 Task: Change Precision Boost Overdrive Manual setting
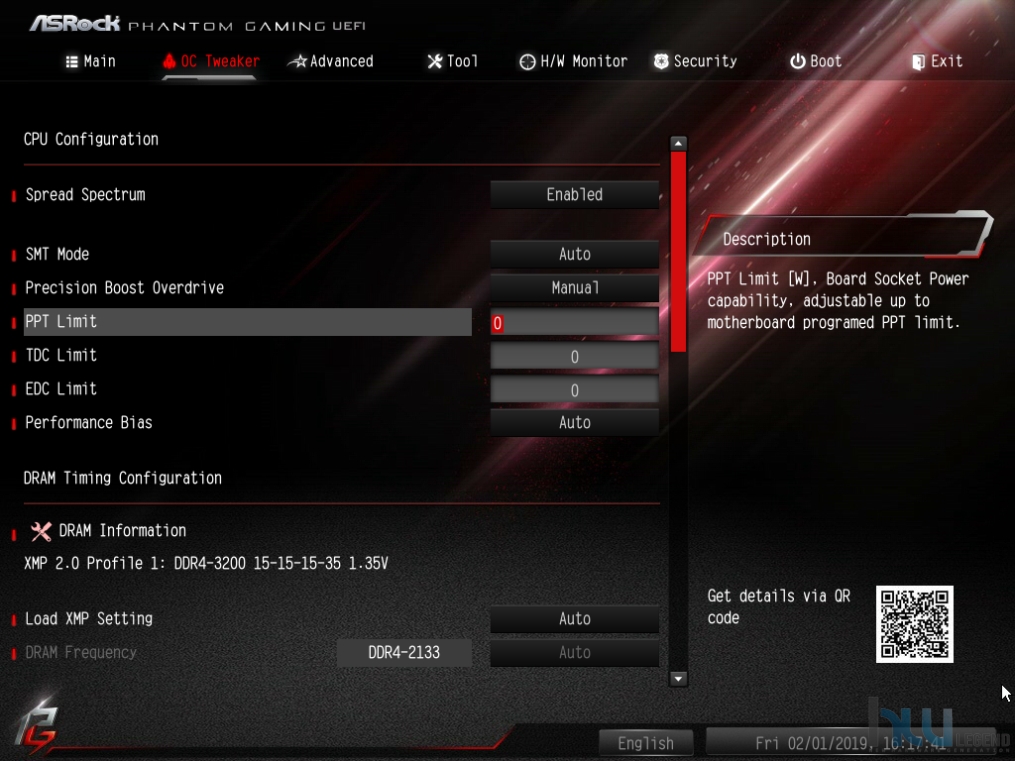click(574, 288)
